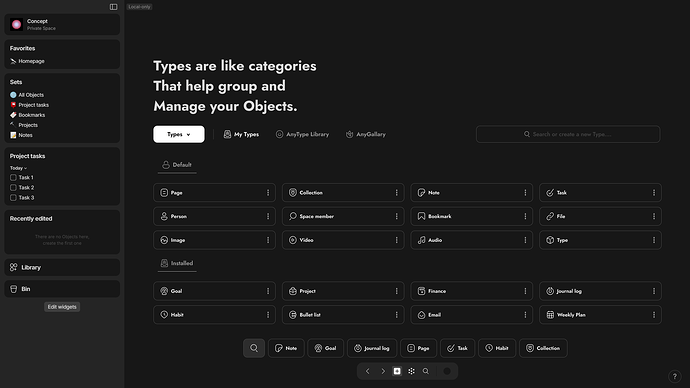The width and height of the screenshot is (690, 388).
Task: Click the Project type icon
Action: pyautogui.click(x=293, y=291)
